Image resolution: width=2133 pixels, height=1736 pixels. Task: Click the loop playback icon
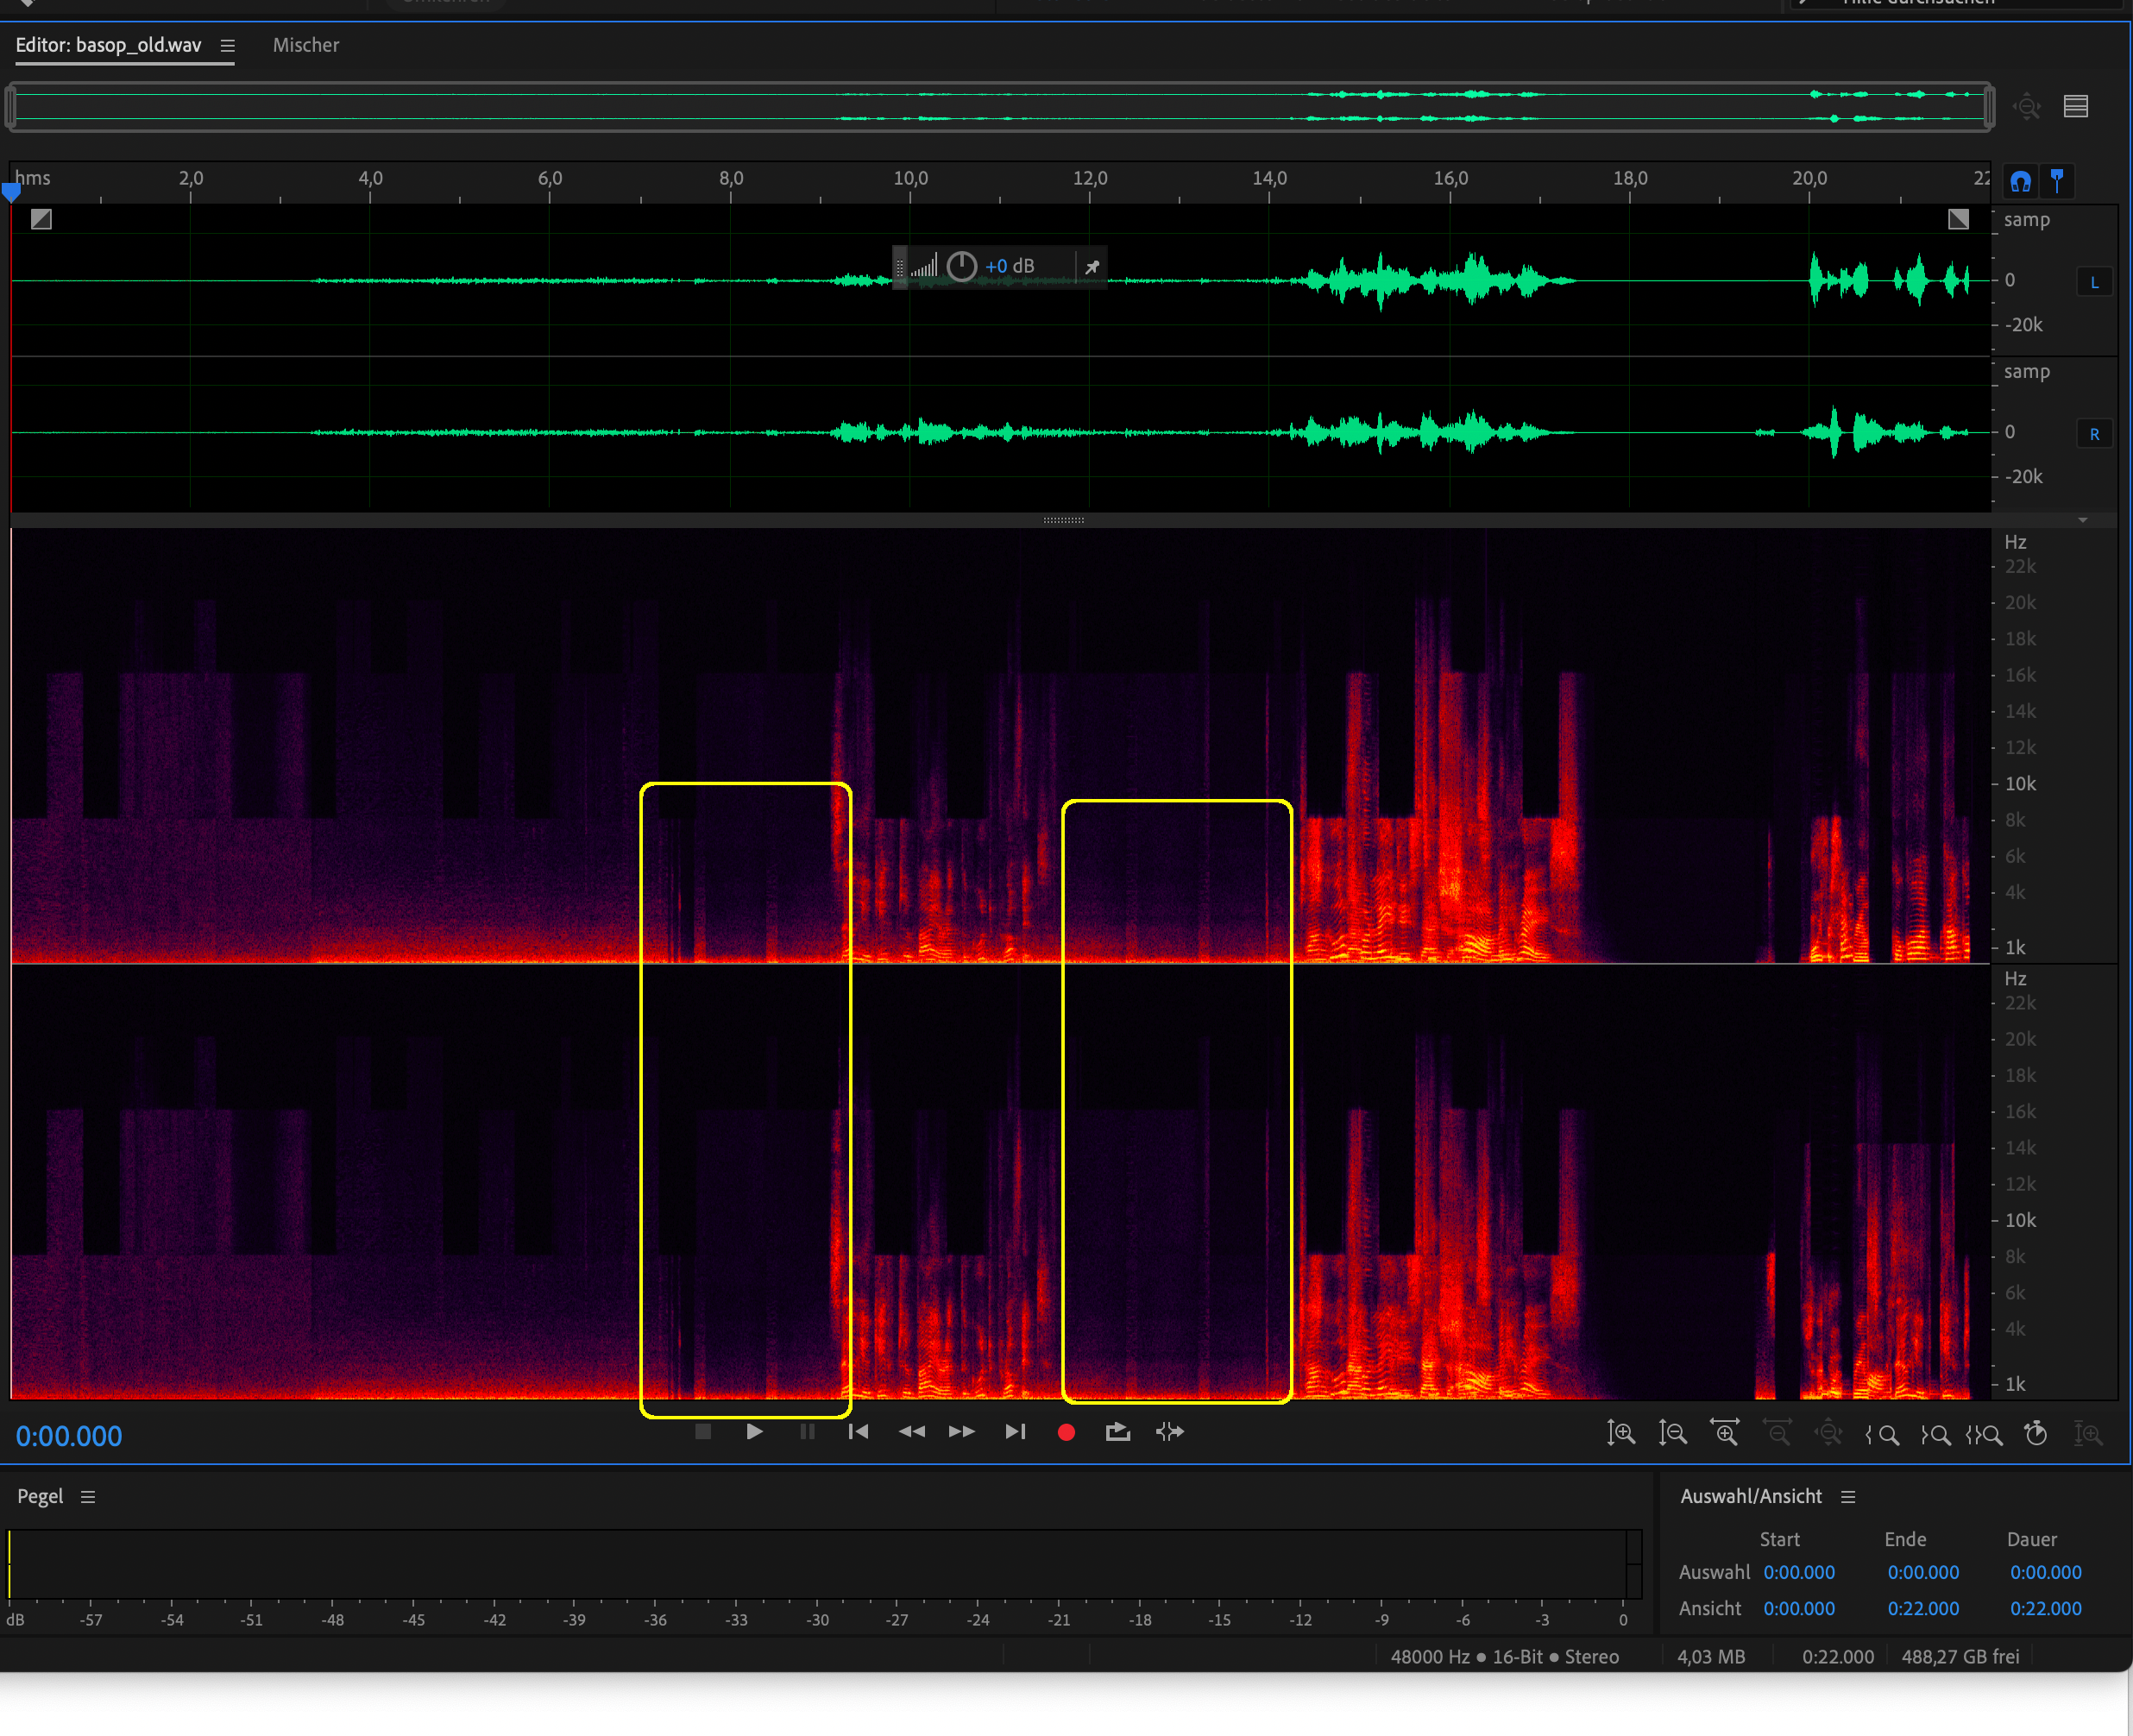1118,1432
